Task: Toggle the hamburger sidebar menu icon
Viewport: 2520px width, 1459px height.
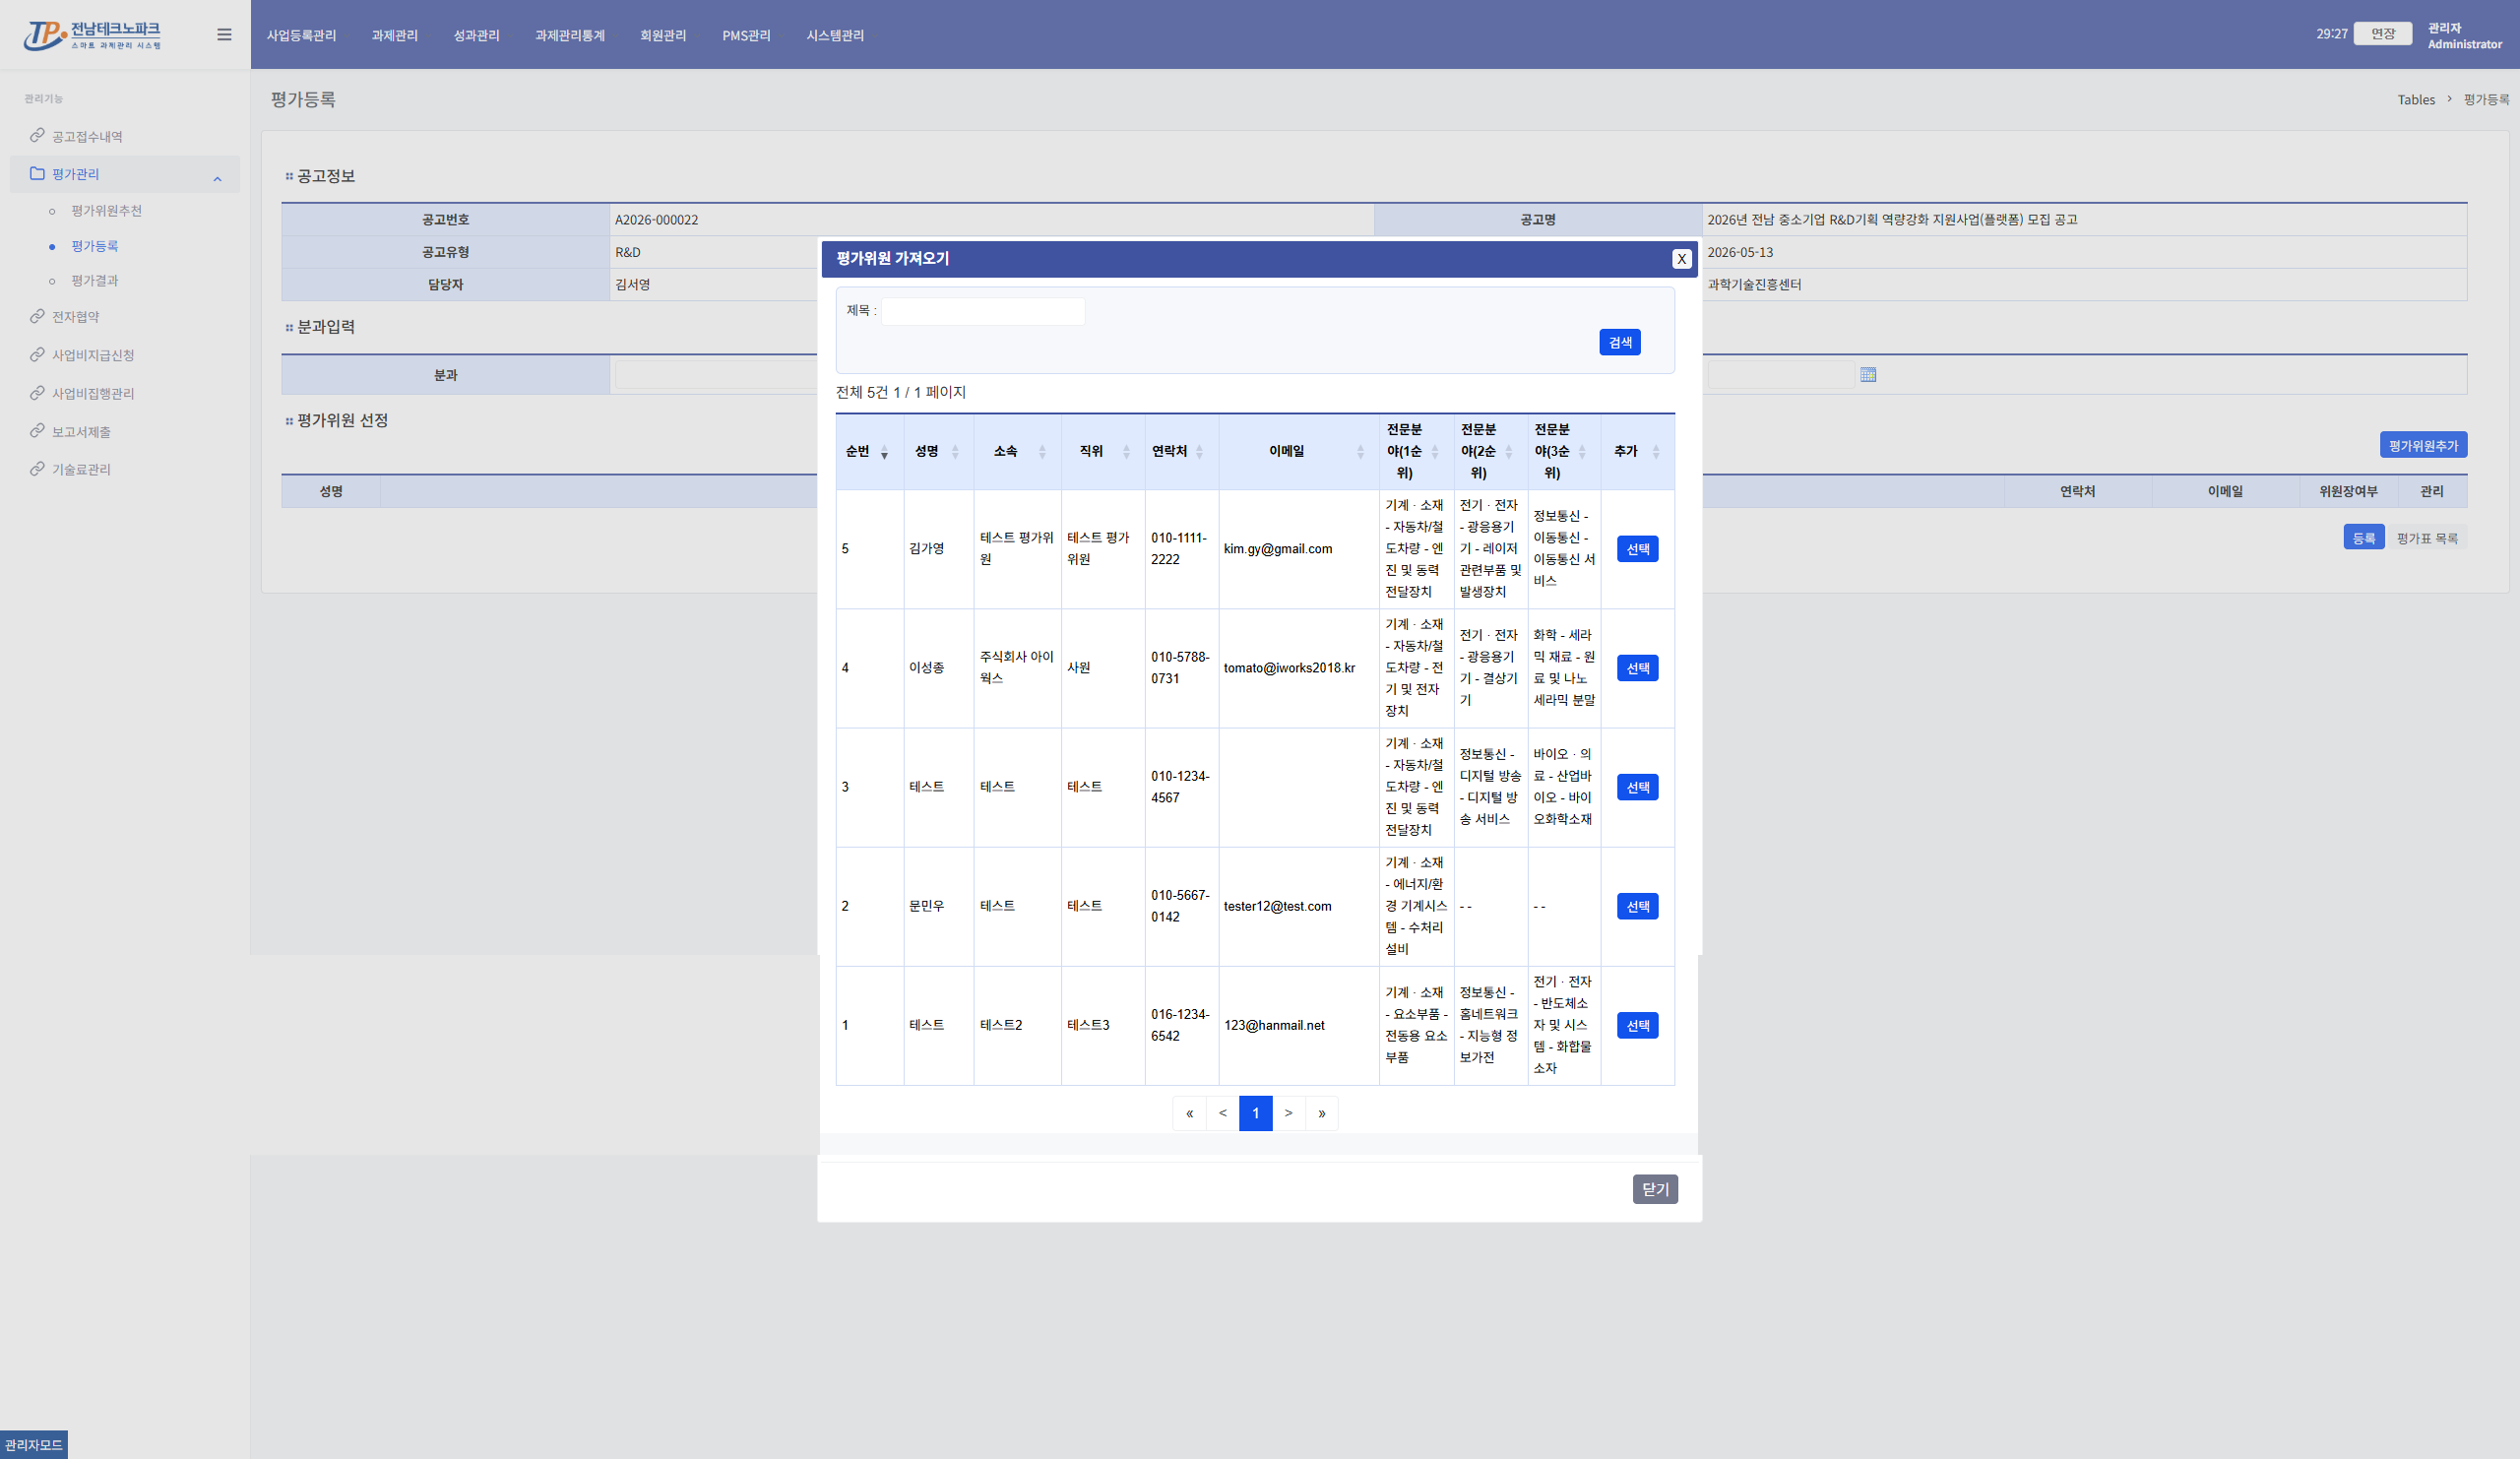Action: [224, 34]
